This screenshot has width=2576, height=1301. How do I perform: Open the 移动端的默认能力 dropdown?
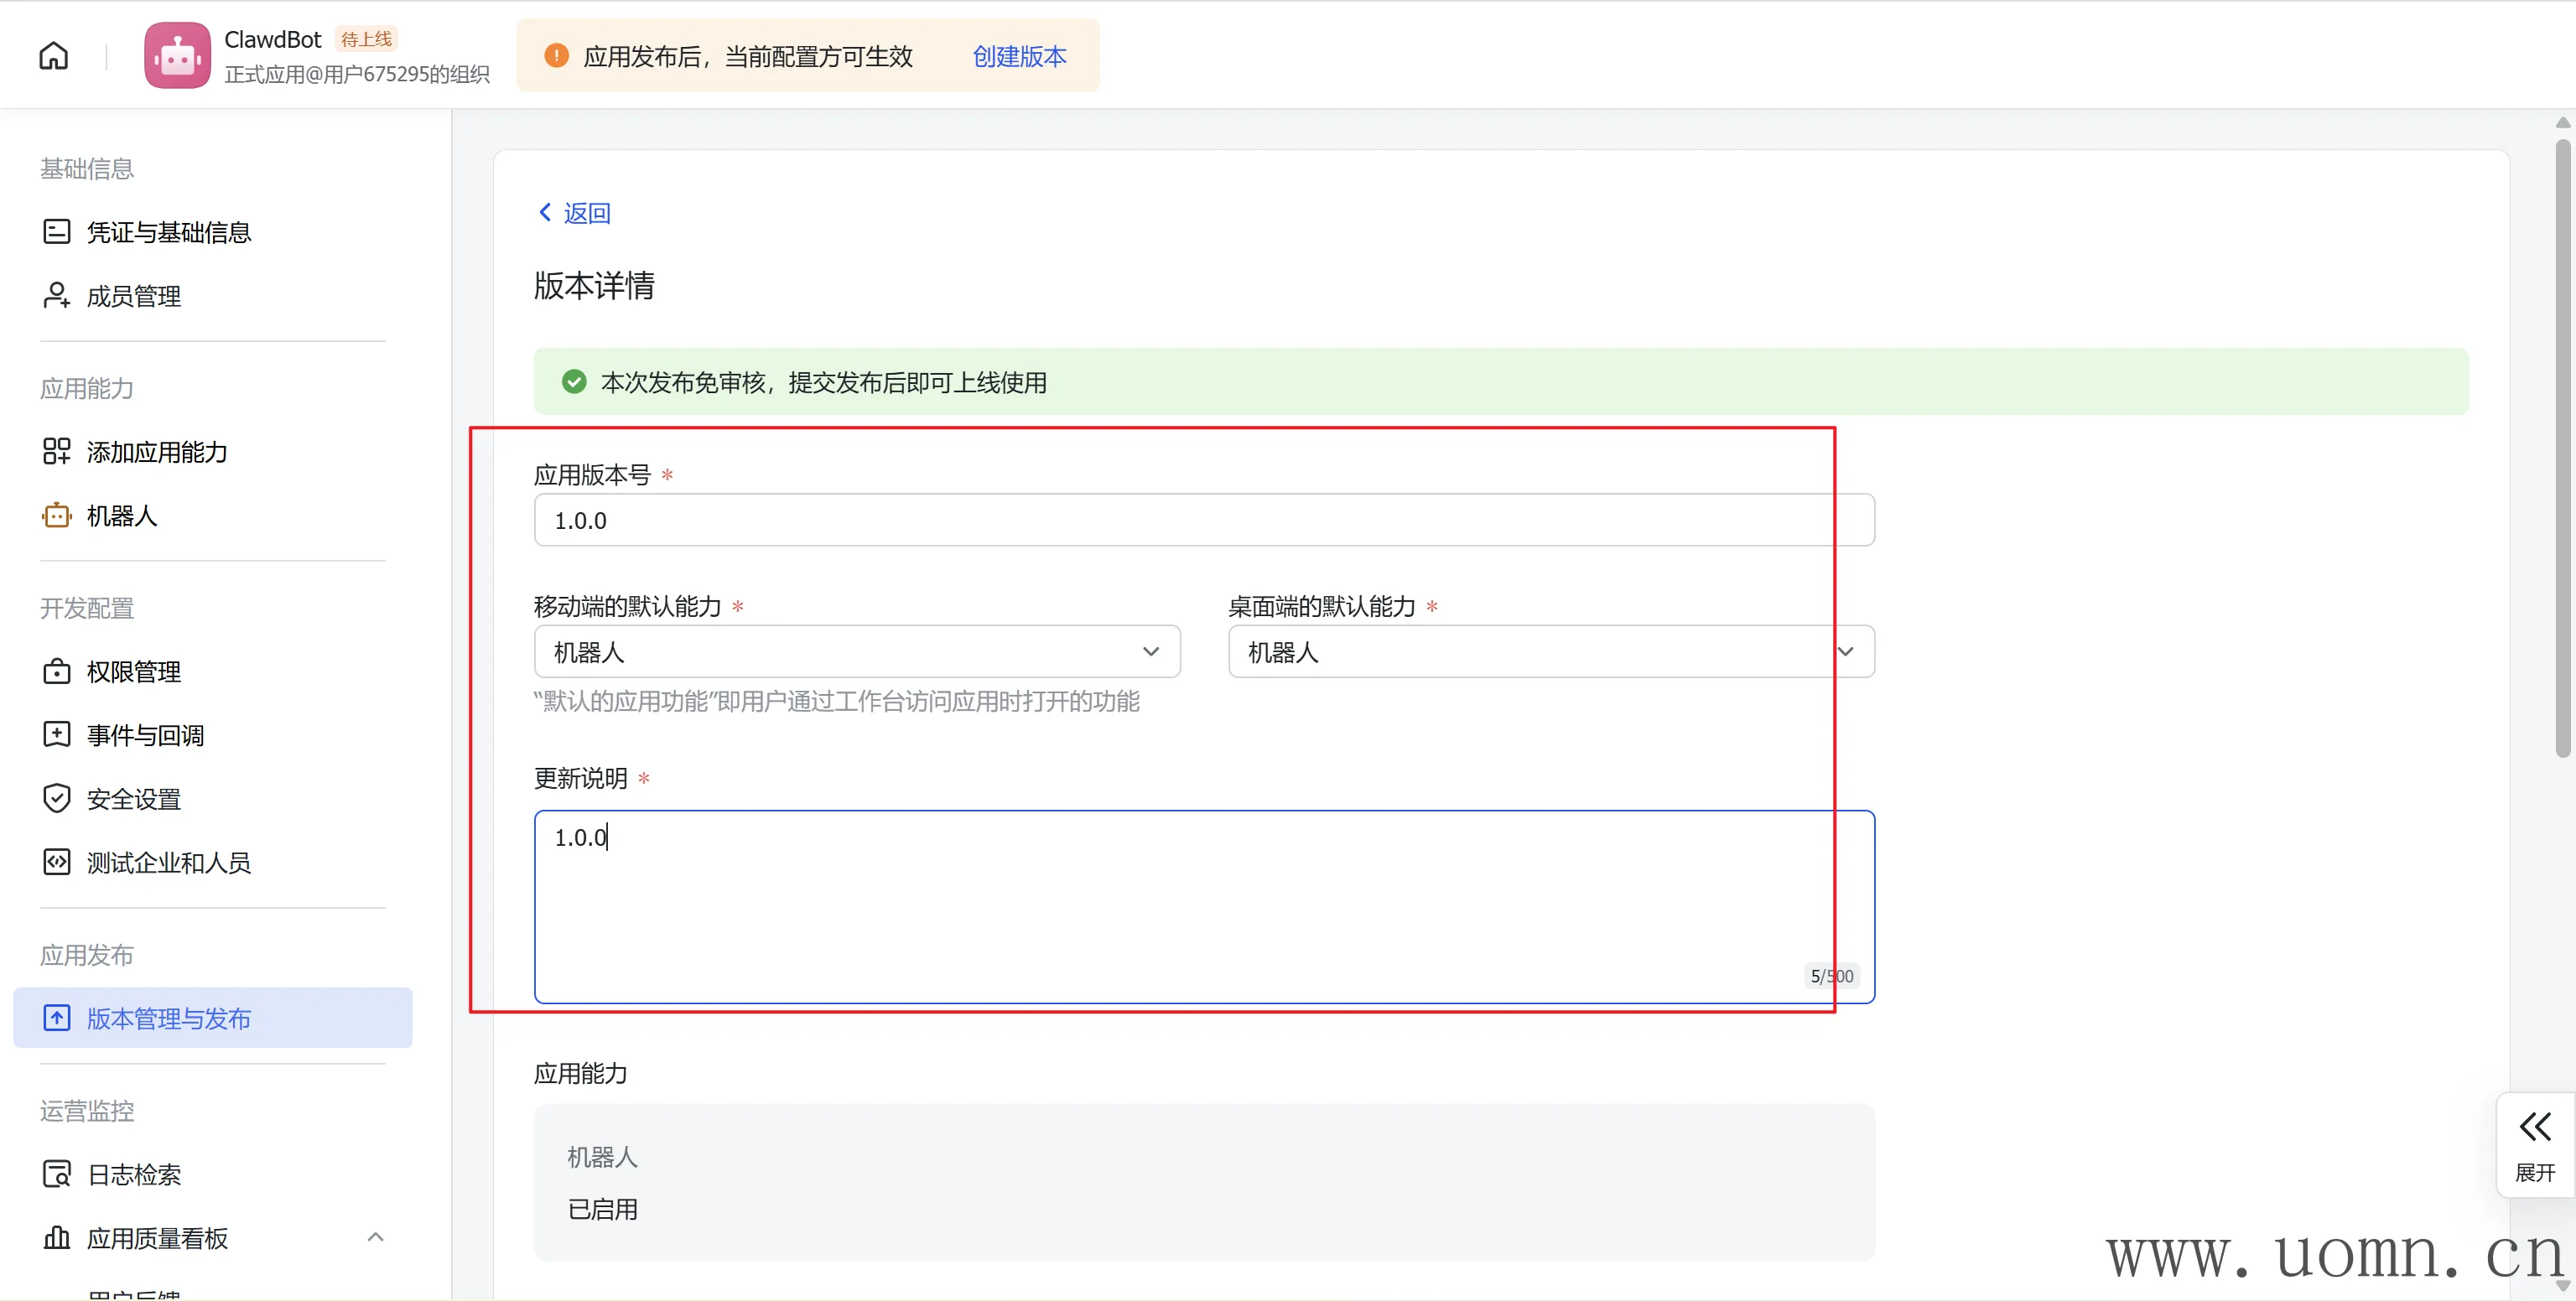pos(857,652)
